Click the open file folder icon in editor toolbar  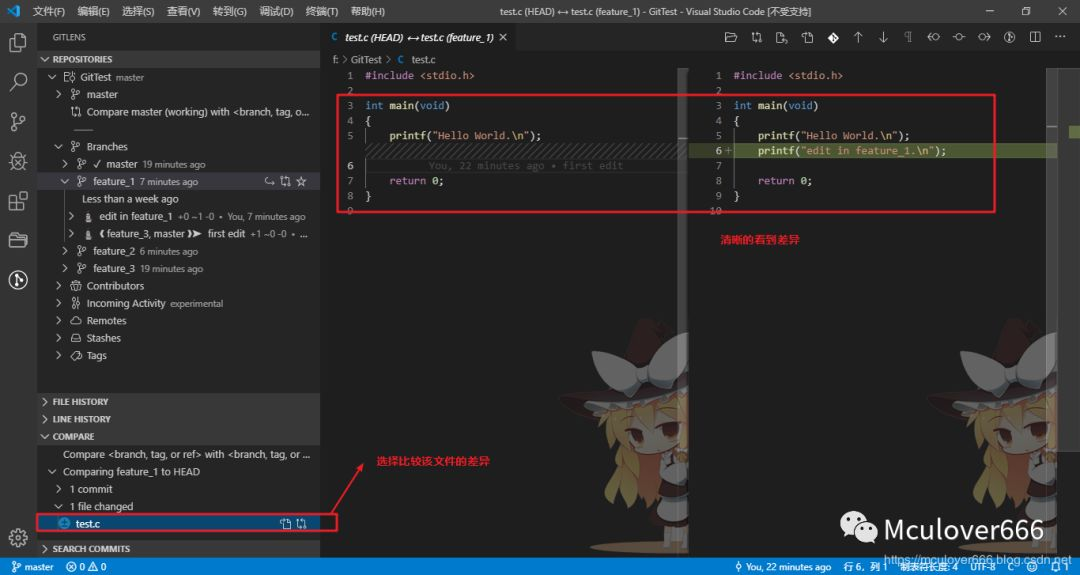[x=731, y=37]
